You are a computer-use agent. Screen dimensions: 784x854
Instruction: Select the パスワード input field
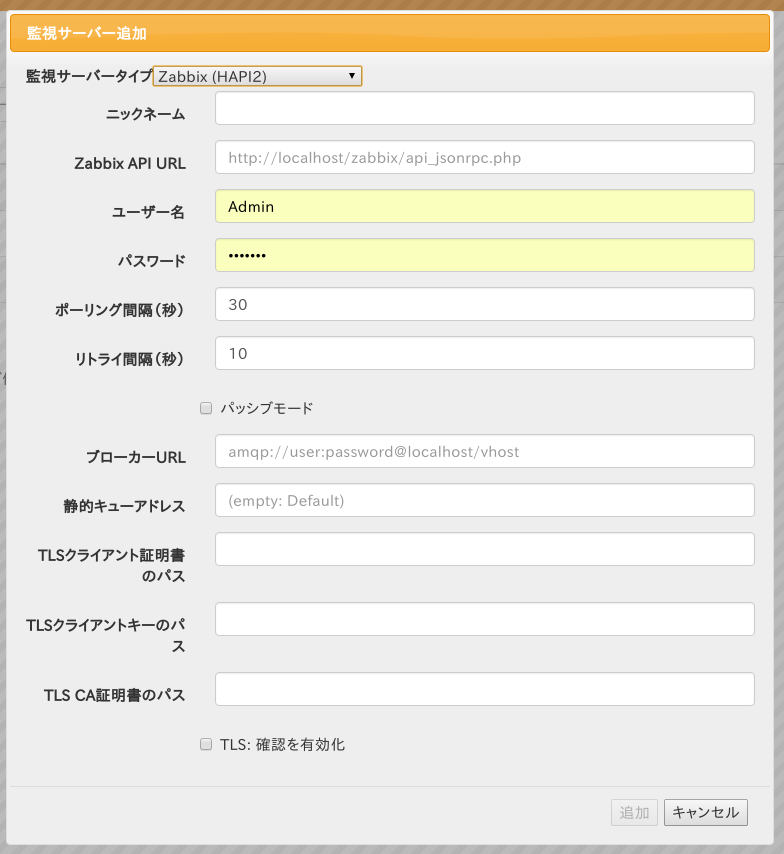point(484,255)
